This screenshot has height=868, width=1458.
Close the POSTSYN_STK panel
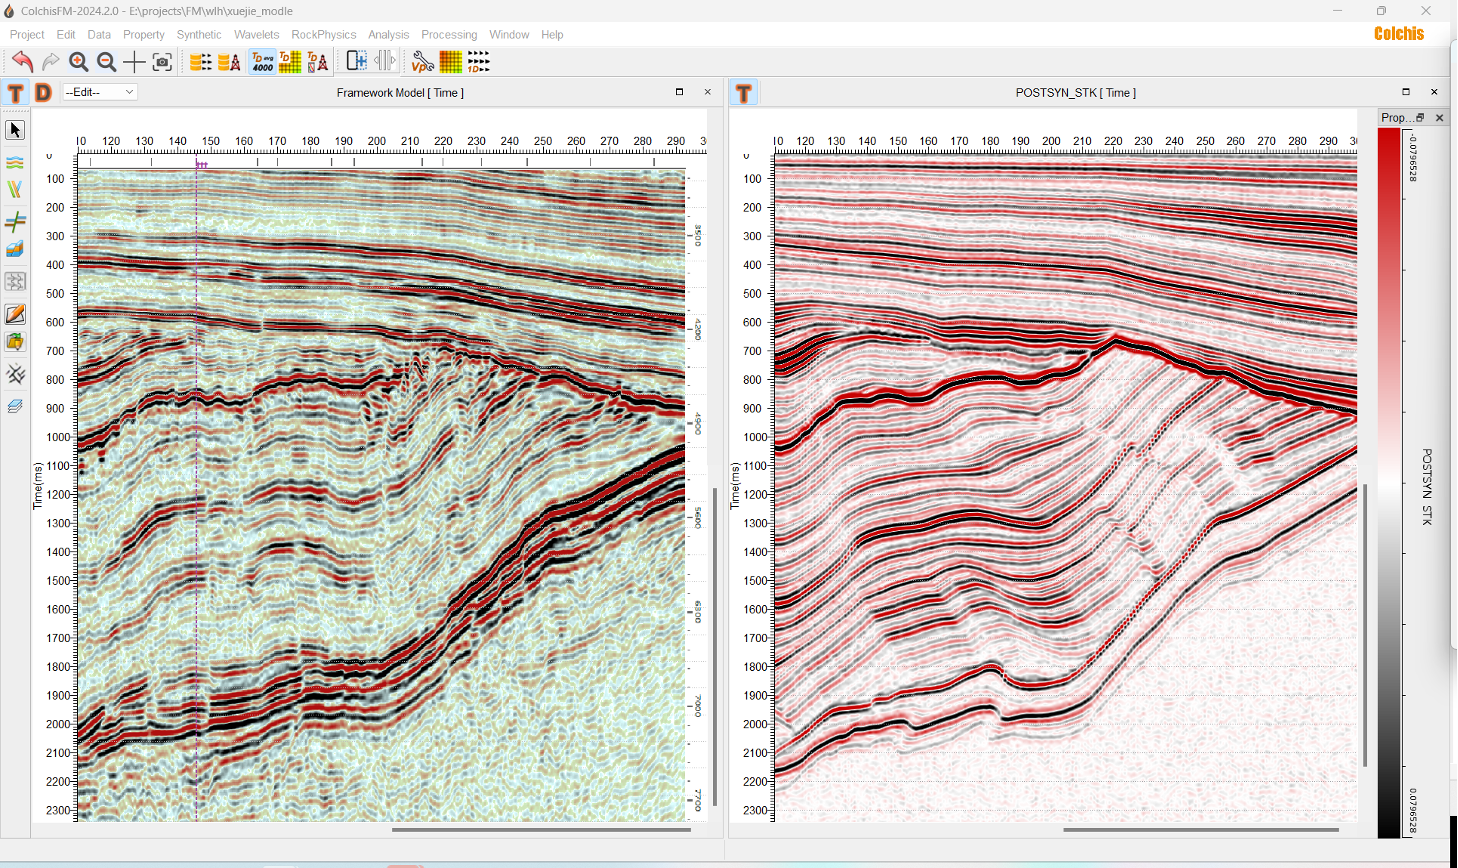pyautogui.click(x=1434, y=92)
